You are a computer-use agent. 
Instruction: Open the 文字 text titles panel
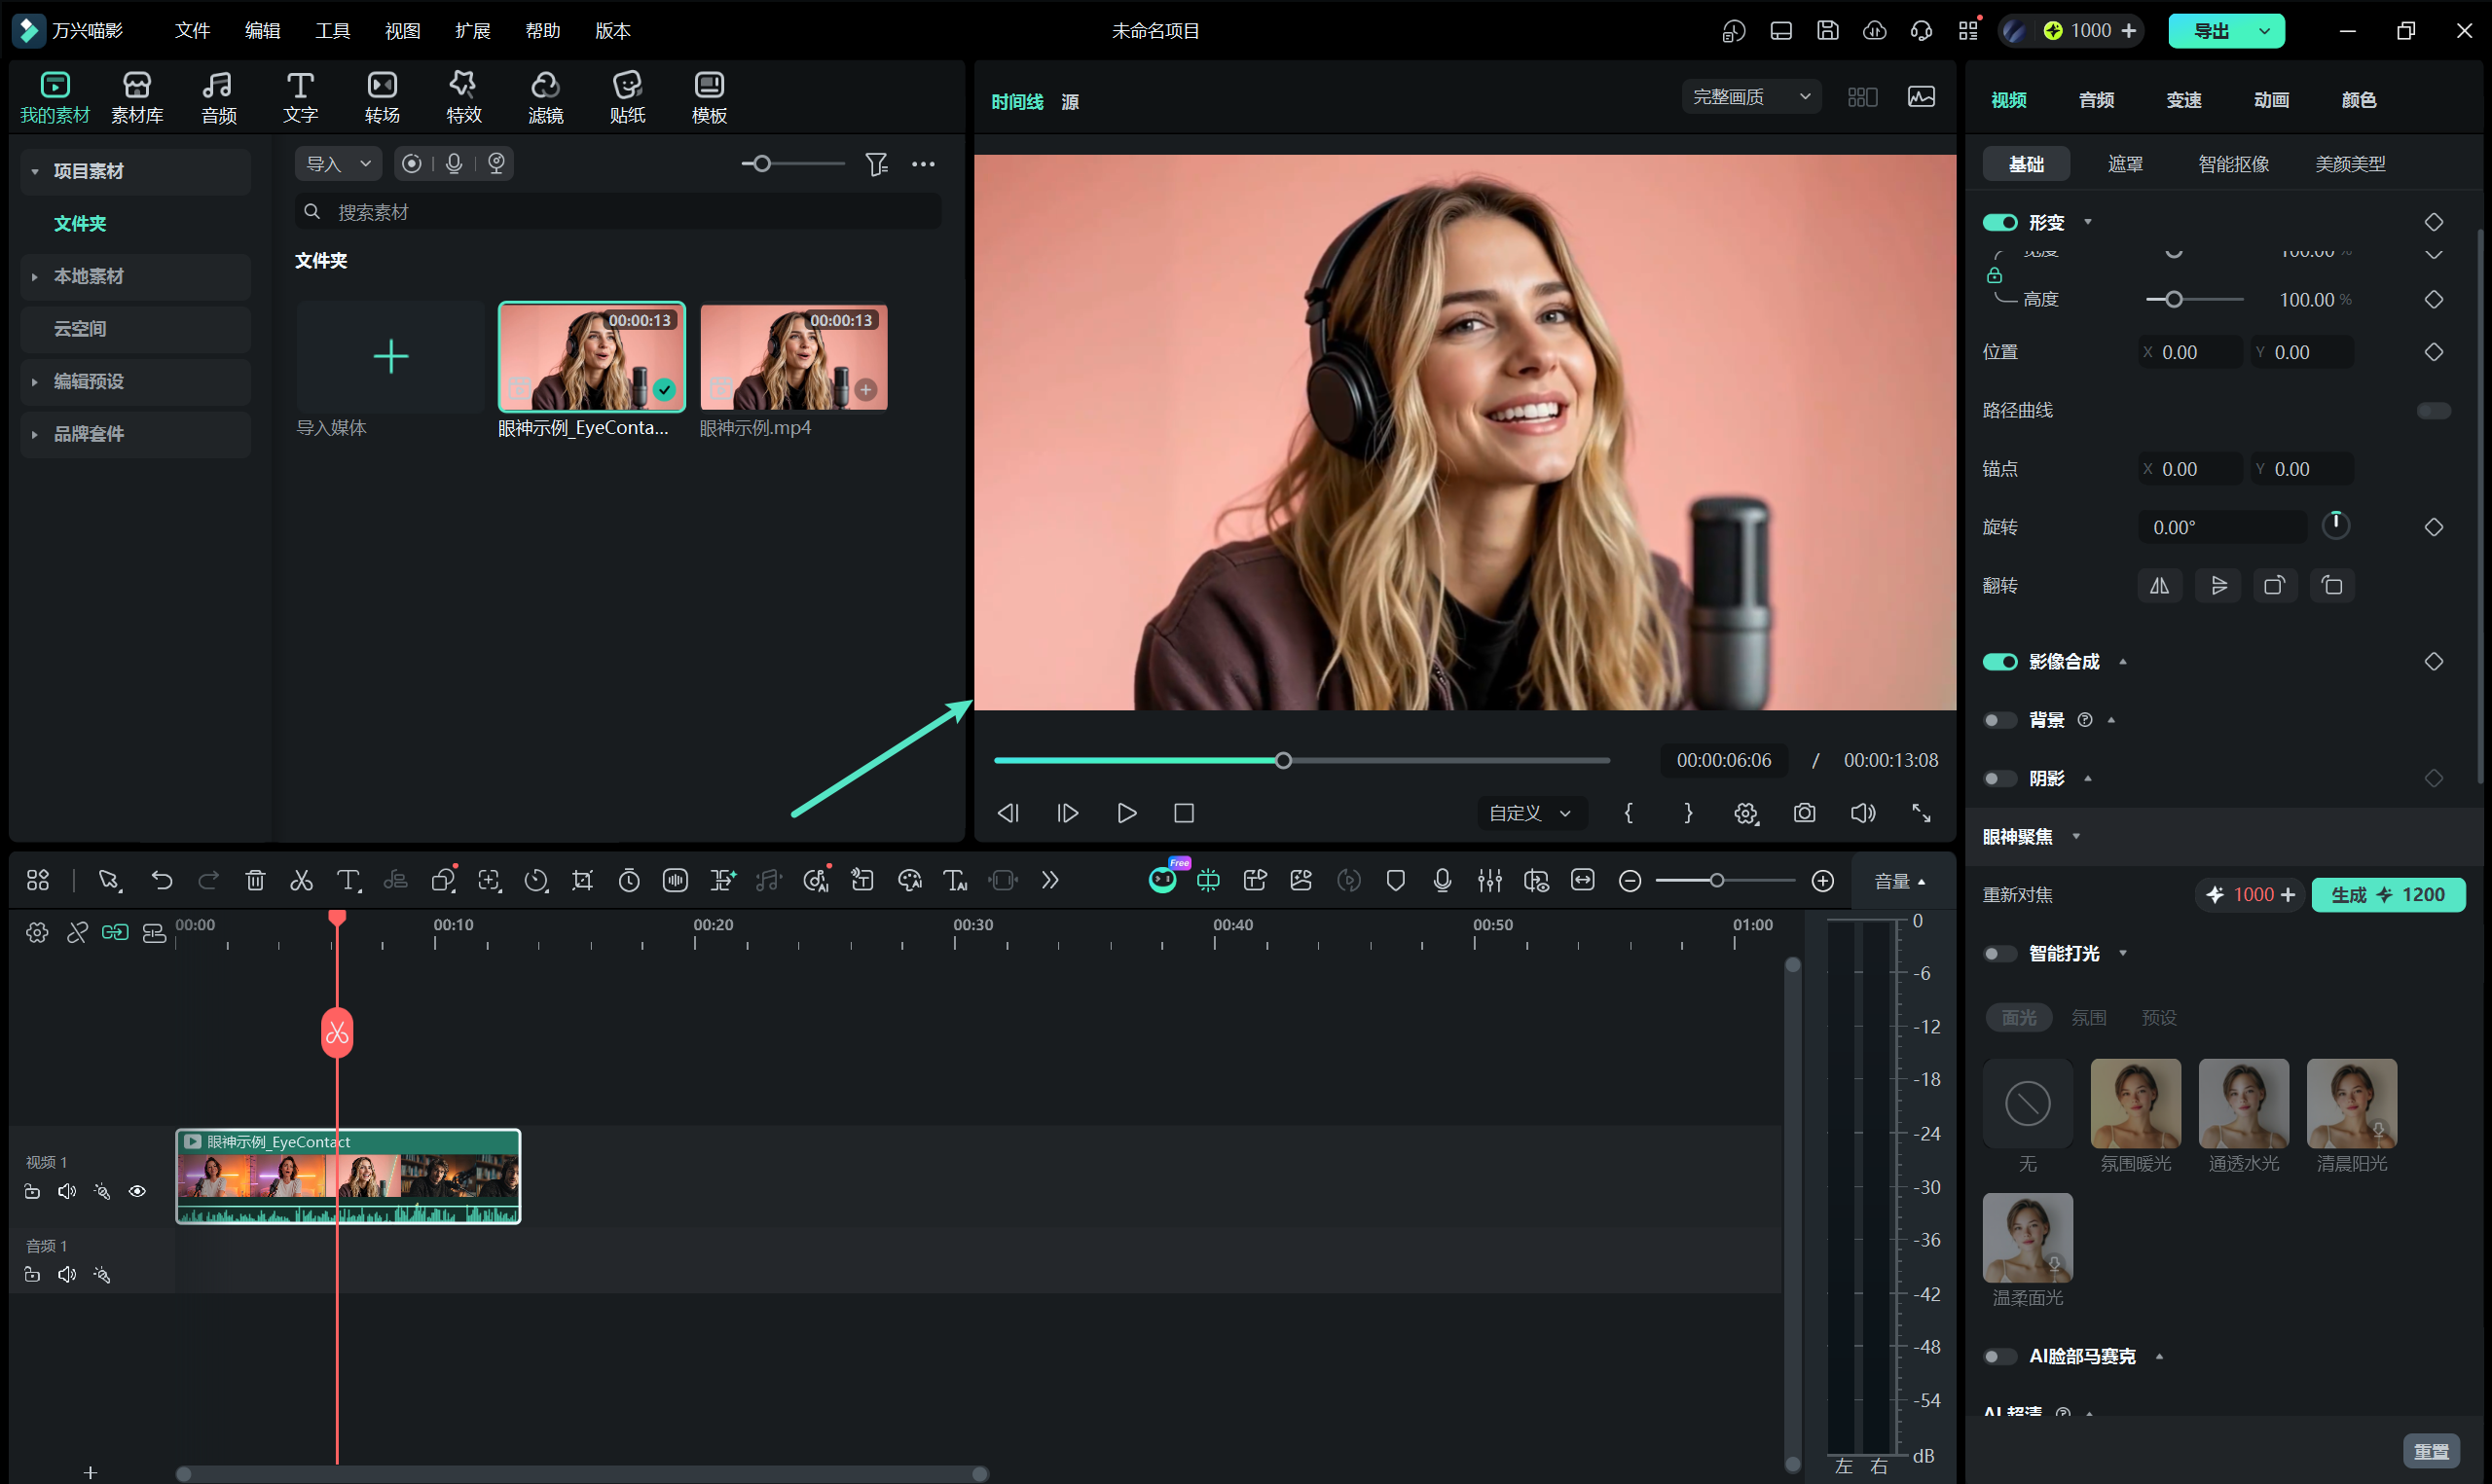(300, 97)
